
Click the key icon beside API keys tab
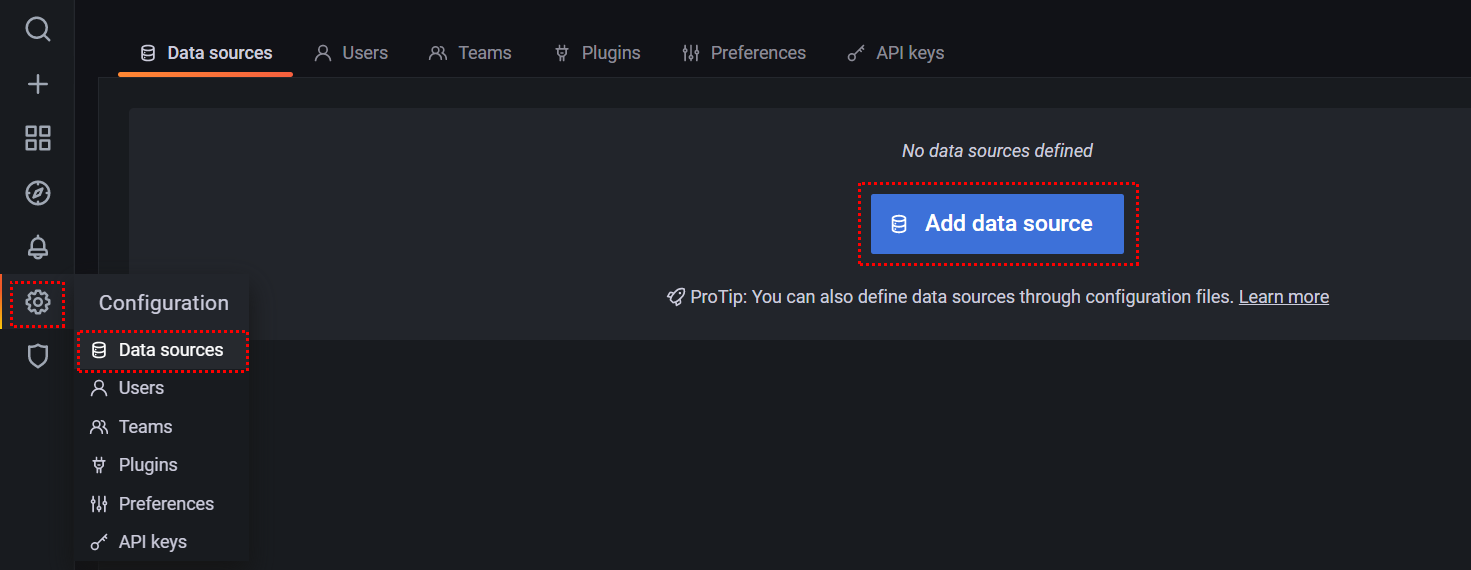coord(855,53)
